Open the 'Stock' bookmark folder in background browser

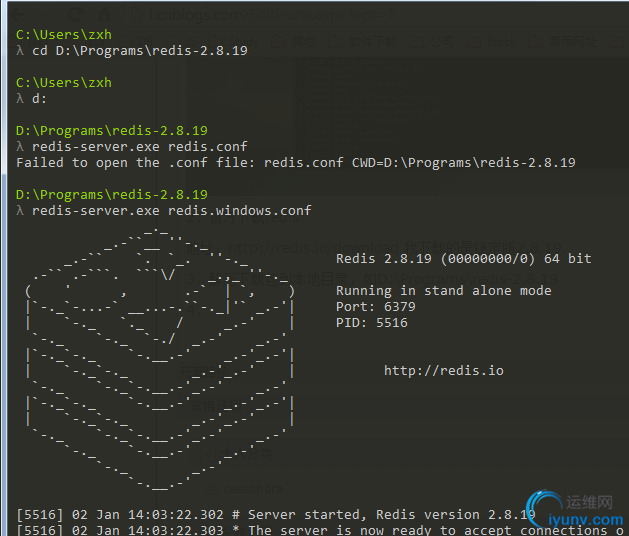tap(493, 42)
